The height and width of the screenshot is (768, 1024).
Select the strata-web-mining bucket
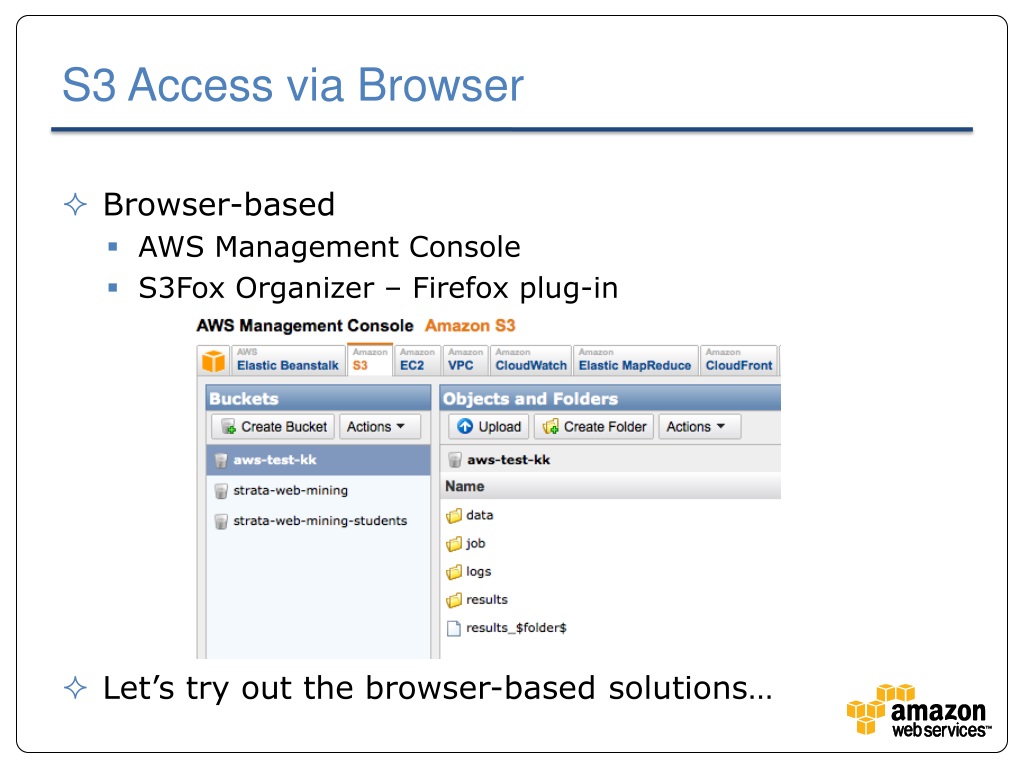click(x=319, y=490)
